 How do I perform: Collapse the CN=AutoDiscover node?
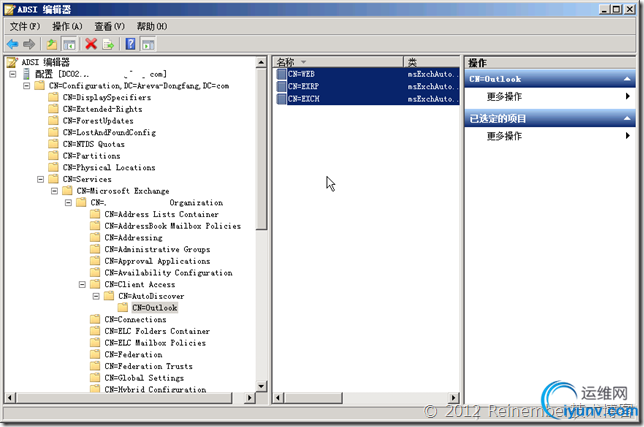pyautogui.click(x=96, y=296)
